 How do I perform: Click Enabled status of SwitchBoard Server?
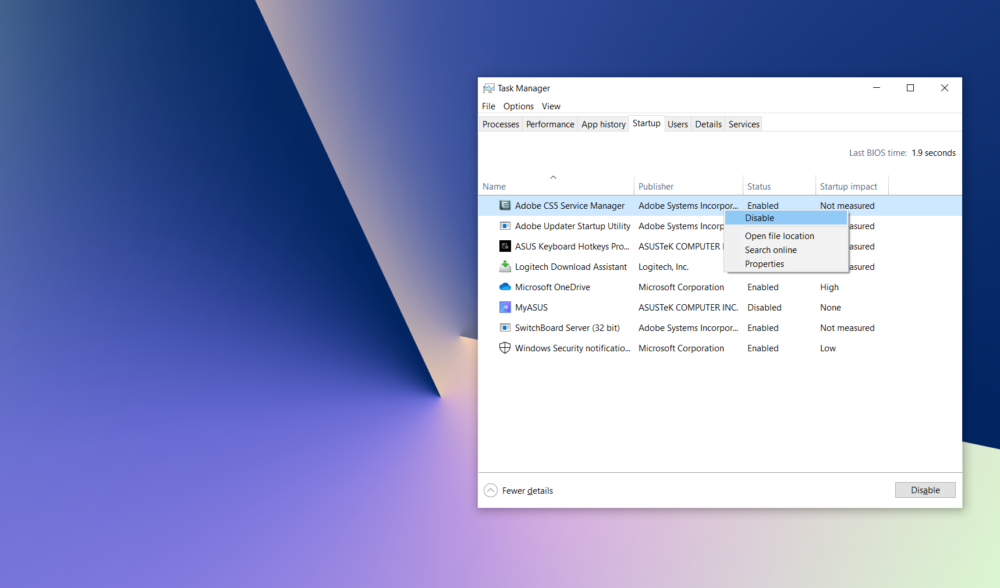click(763, 328)
